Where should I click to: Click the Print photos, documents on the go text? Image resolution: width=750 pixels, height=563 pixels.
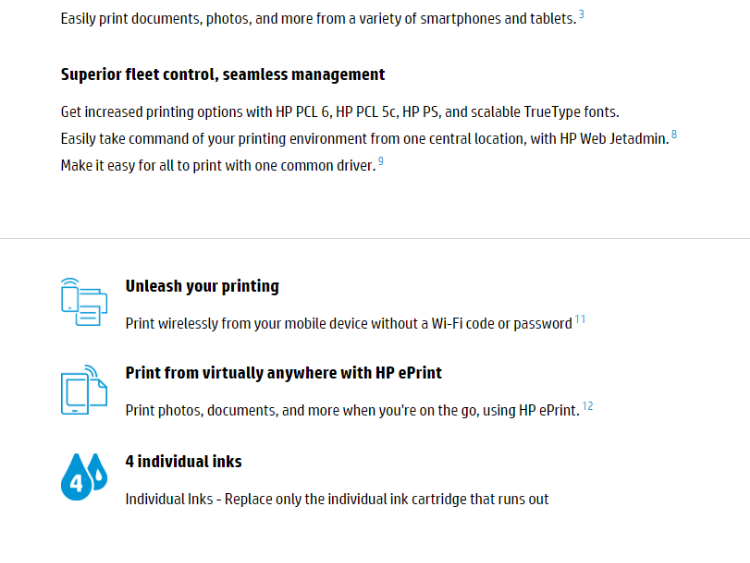353,410
